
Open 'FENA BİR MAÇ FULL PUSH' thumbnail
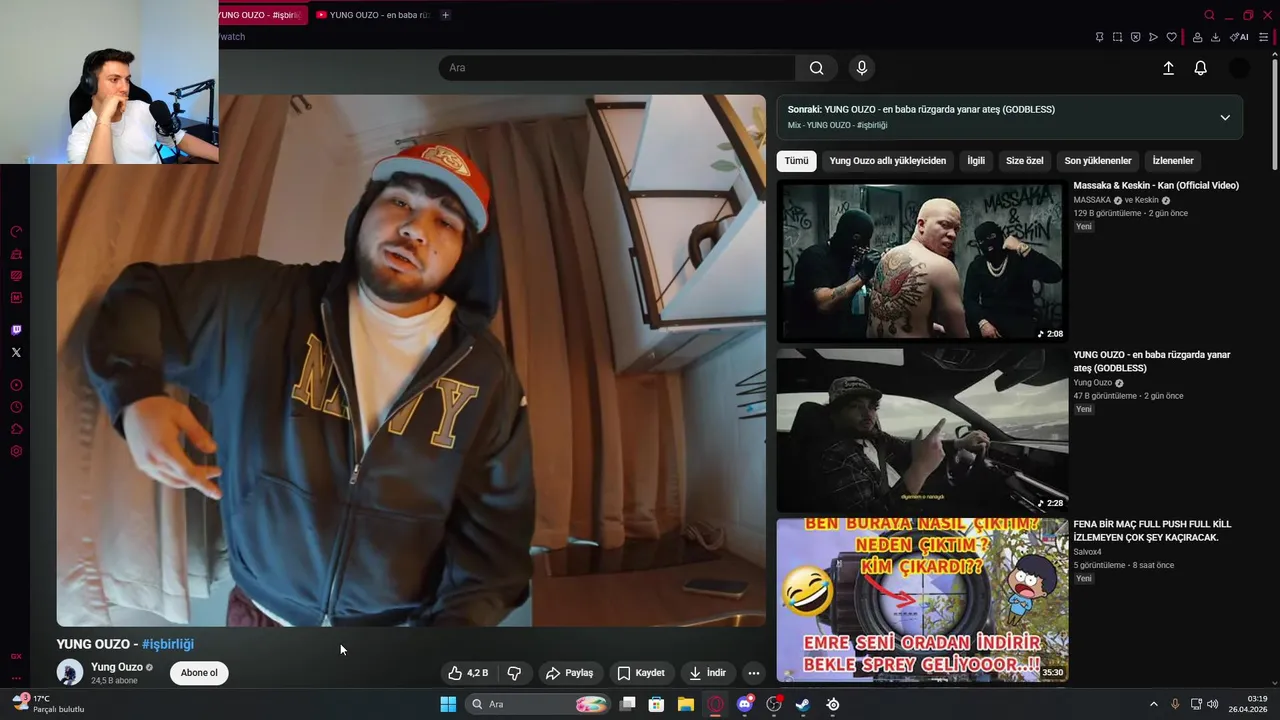[x=922, y=599]
